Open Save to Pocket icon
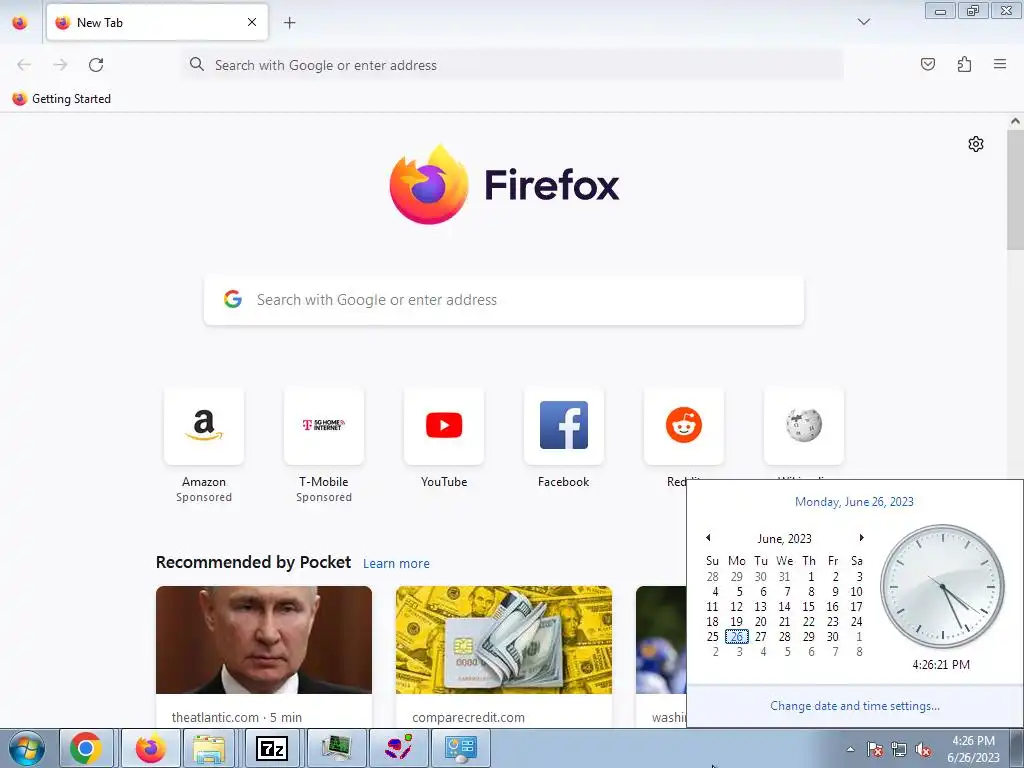Screen dimensions: 1024x768 pos(928,64)
